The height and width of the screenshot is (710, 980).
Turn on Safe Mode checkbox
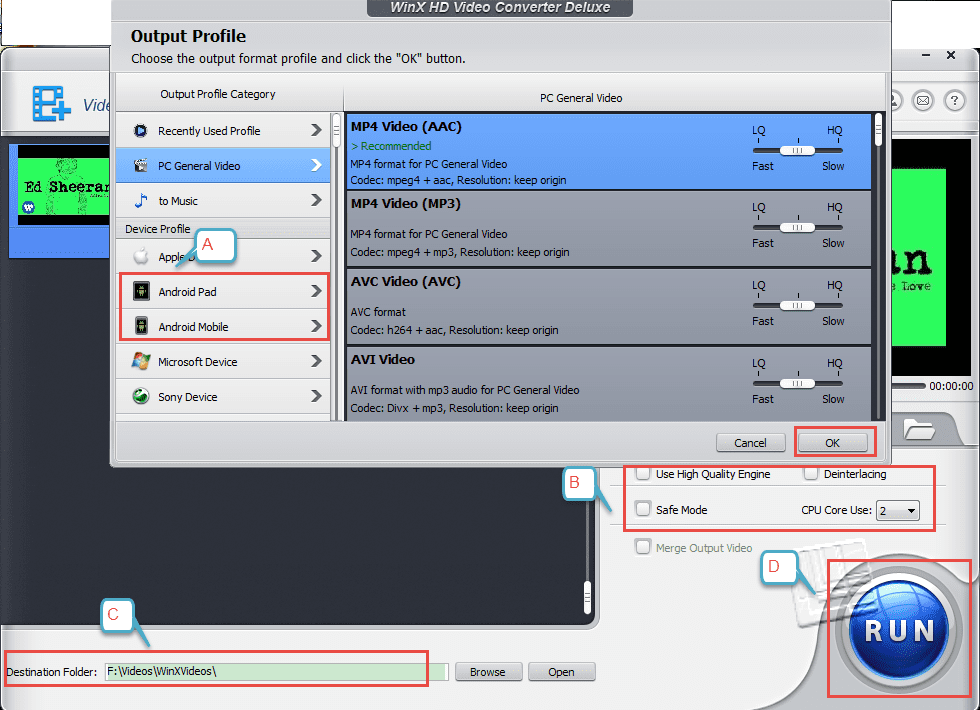click(642, 509)
